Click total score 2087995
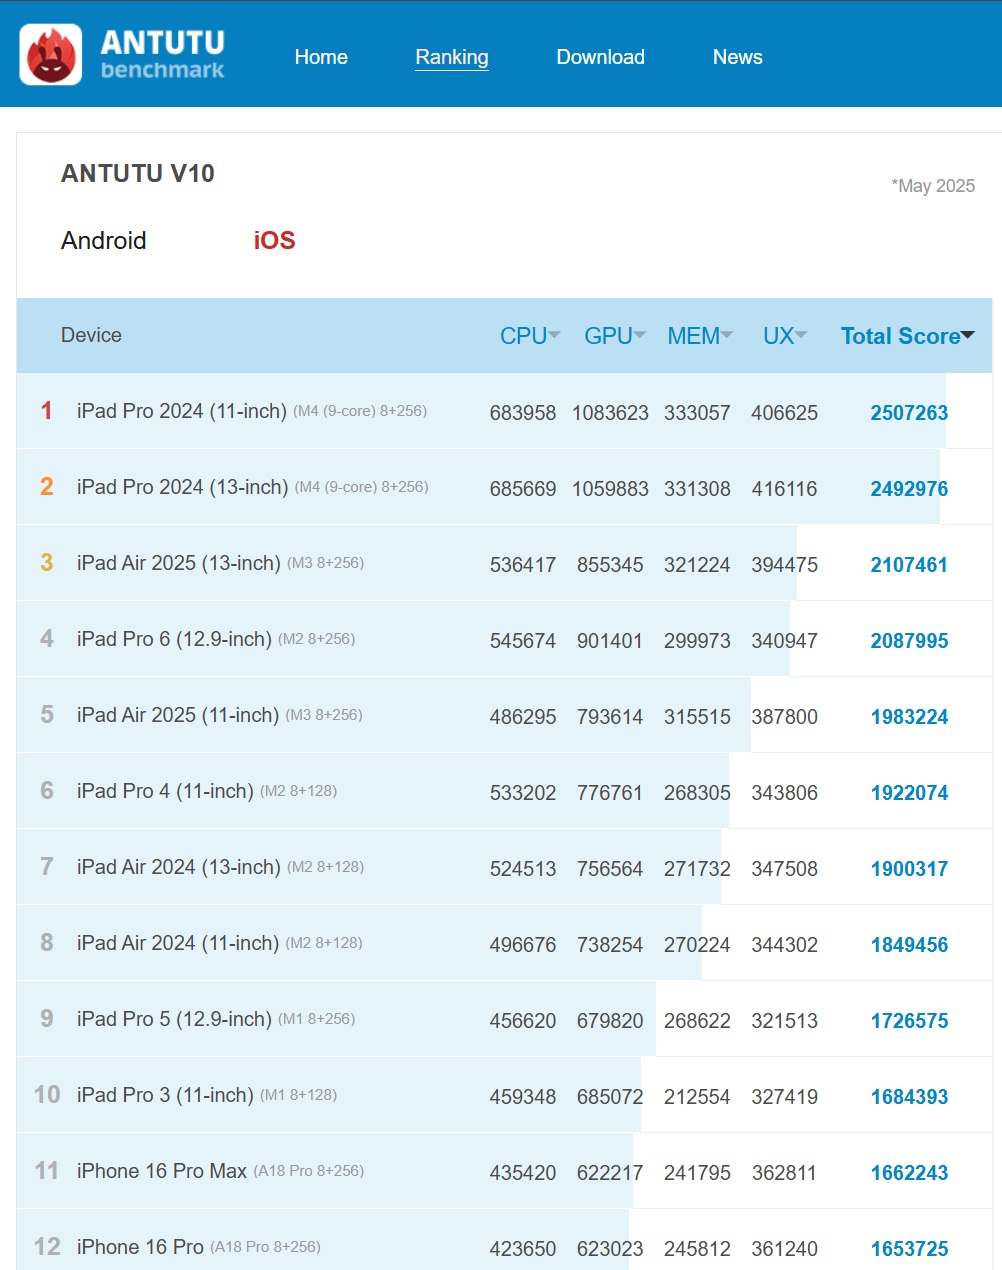The width and height of the screenshot is (1002, 1270). point(909,641)
